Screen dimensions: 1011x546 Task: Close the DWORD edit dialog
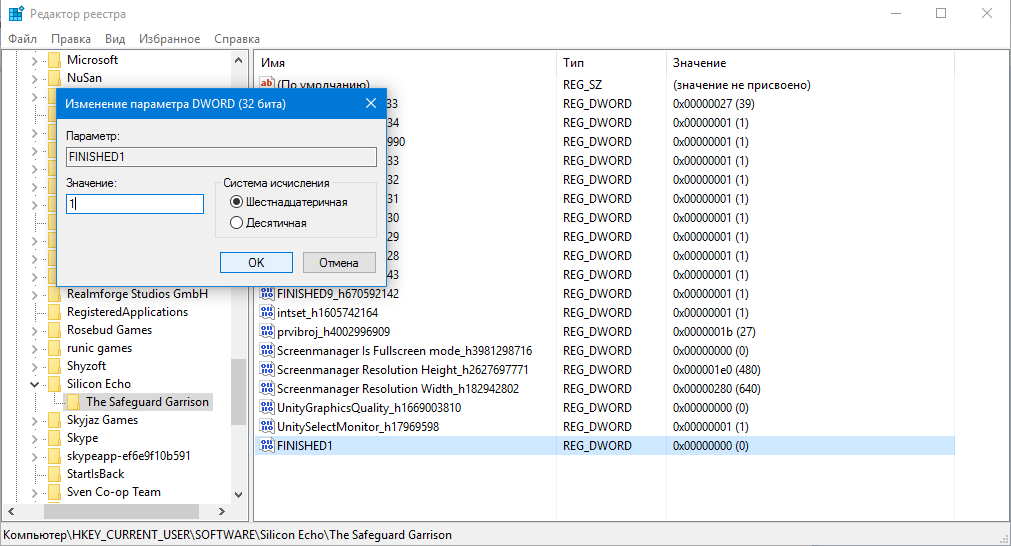(x=371, y=103)
